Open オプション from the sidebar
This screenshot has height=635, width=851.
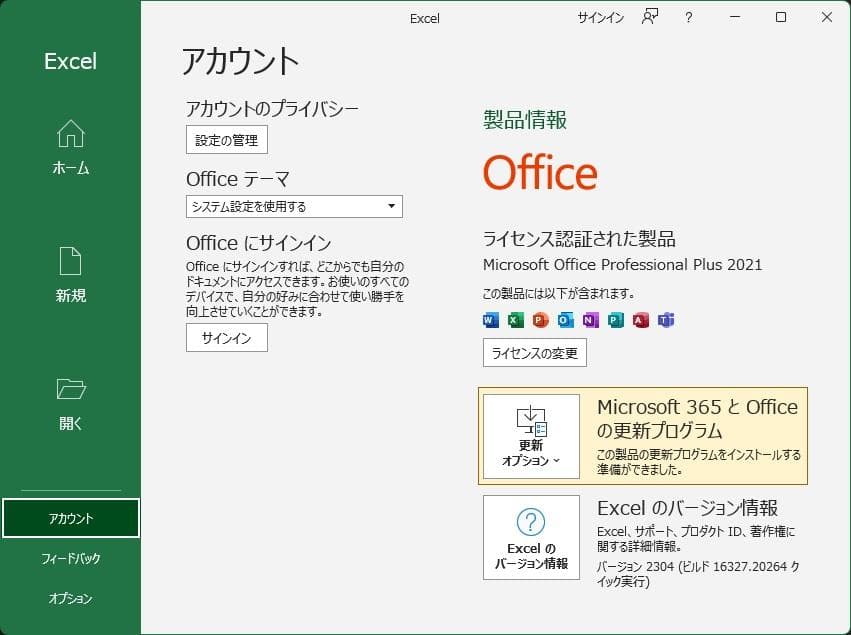click(x=70, y=598)
